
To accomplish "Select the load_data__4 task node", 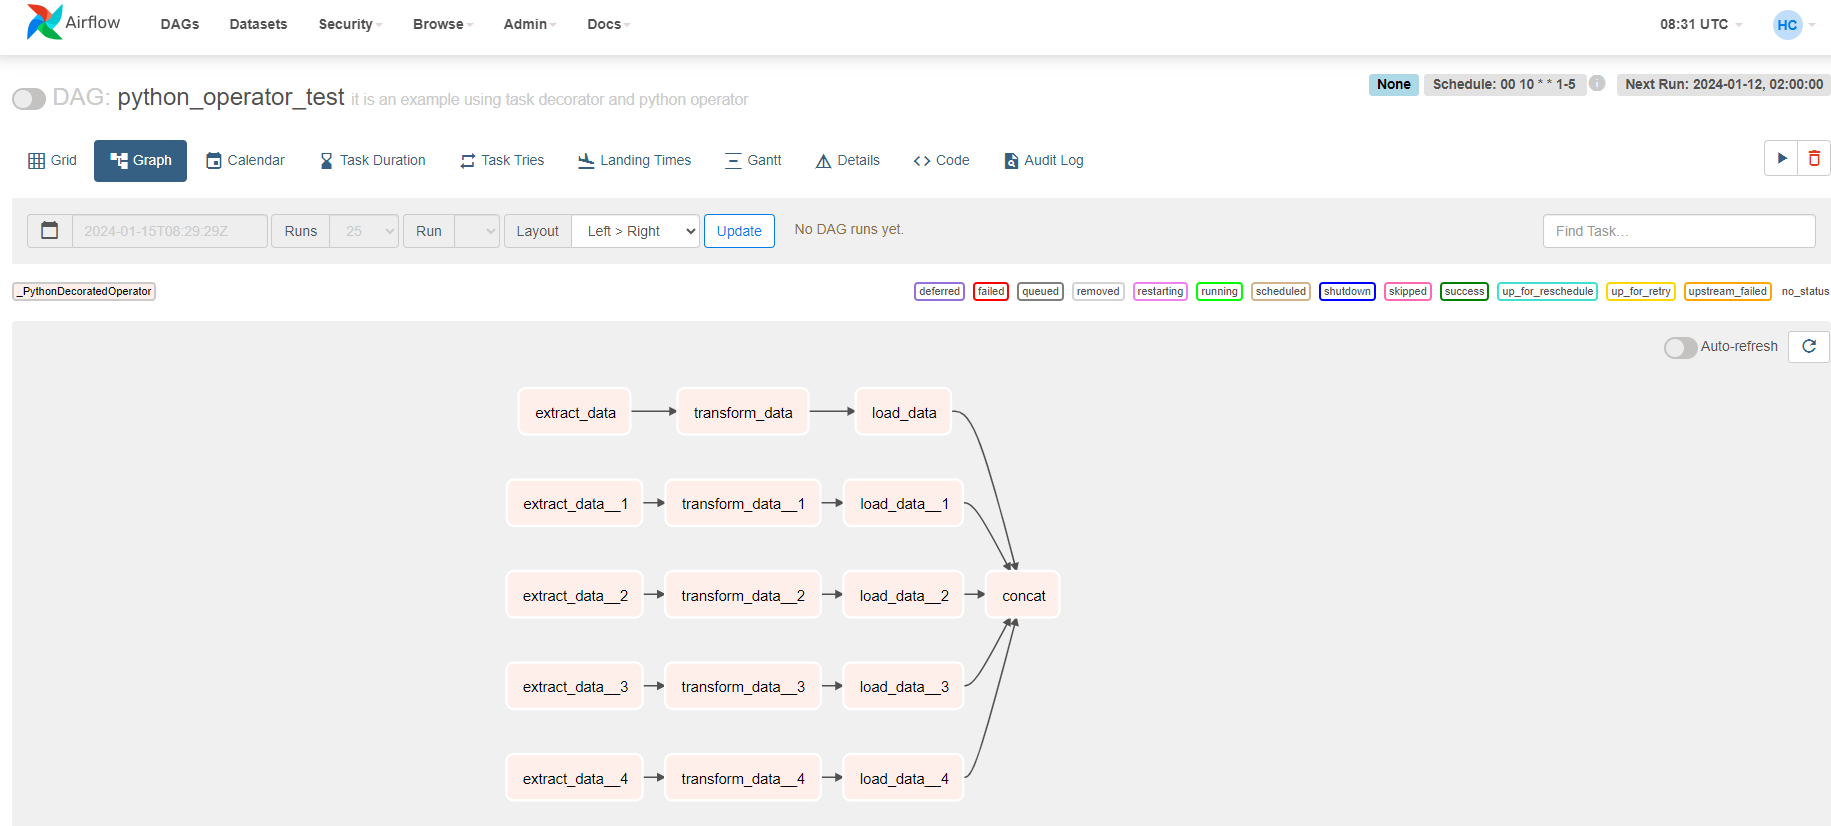I will [x=904, y=778].
